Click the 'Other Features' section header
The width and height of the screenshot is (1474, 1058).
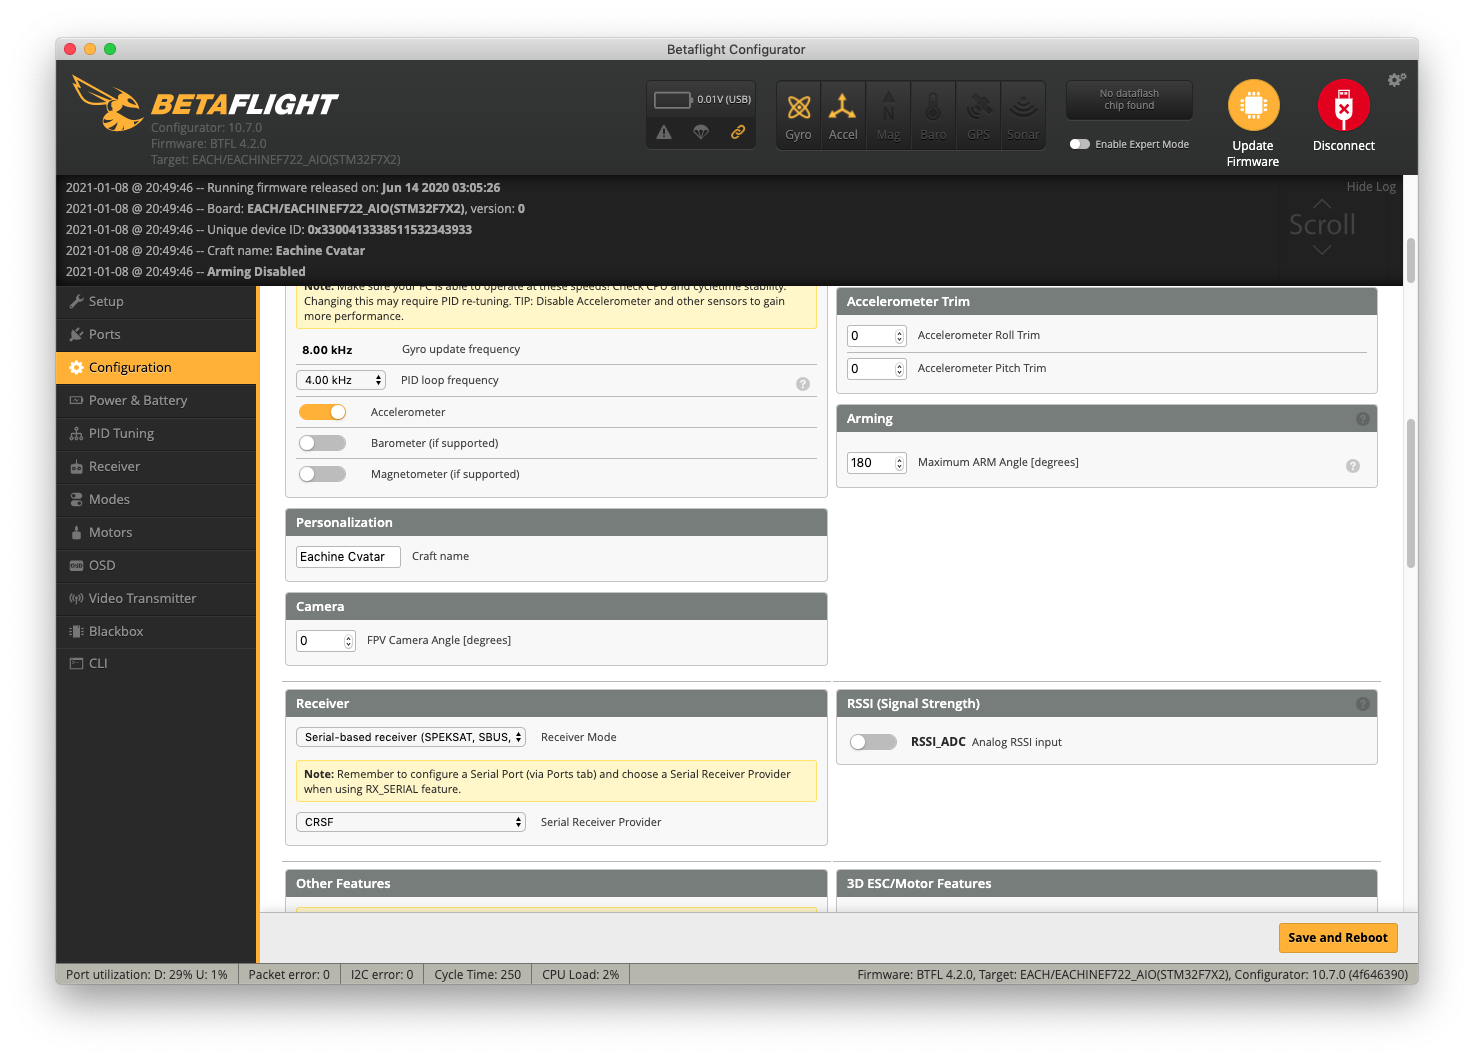pos(556,884)
